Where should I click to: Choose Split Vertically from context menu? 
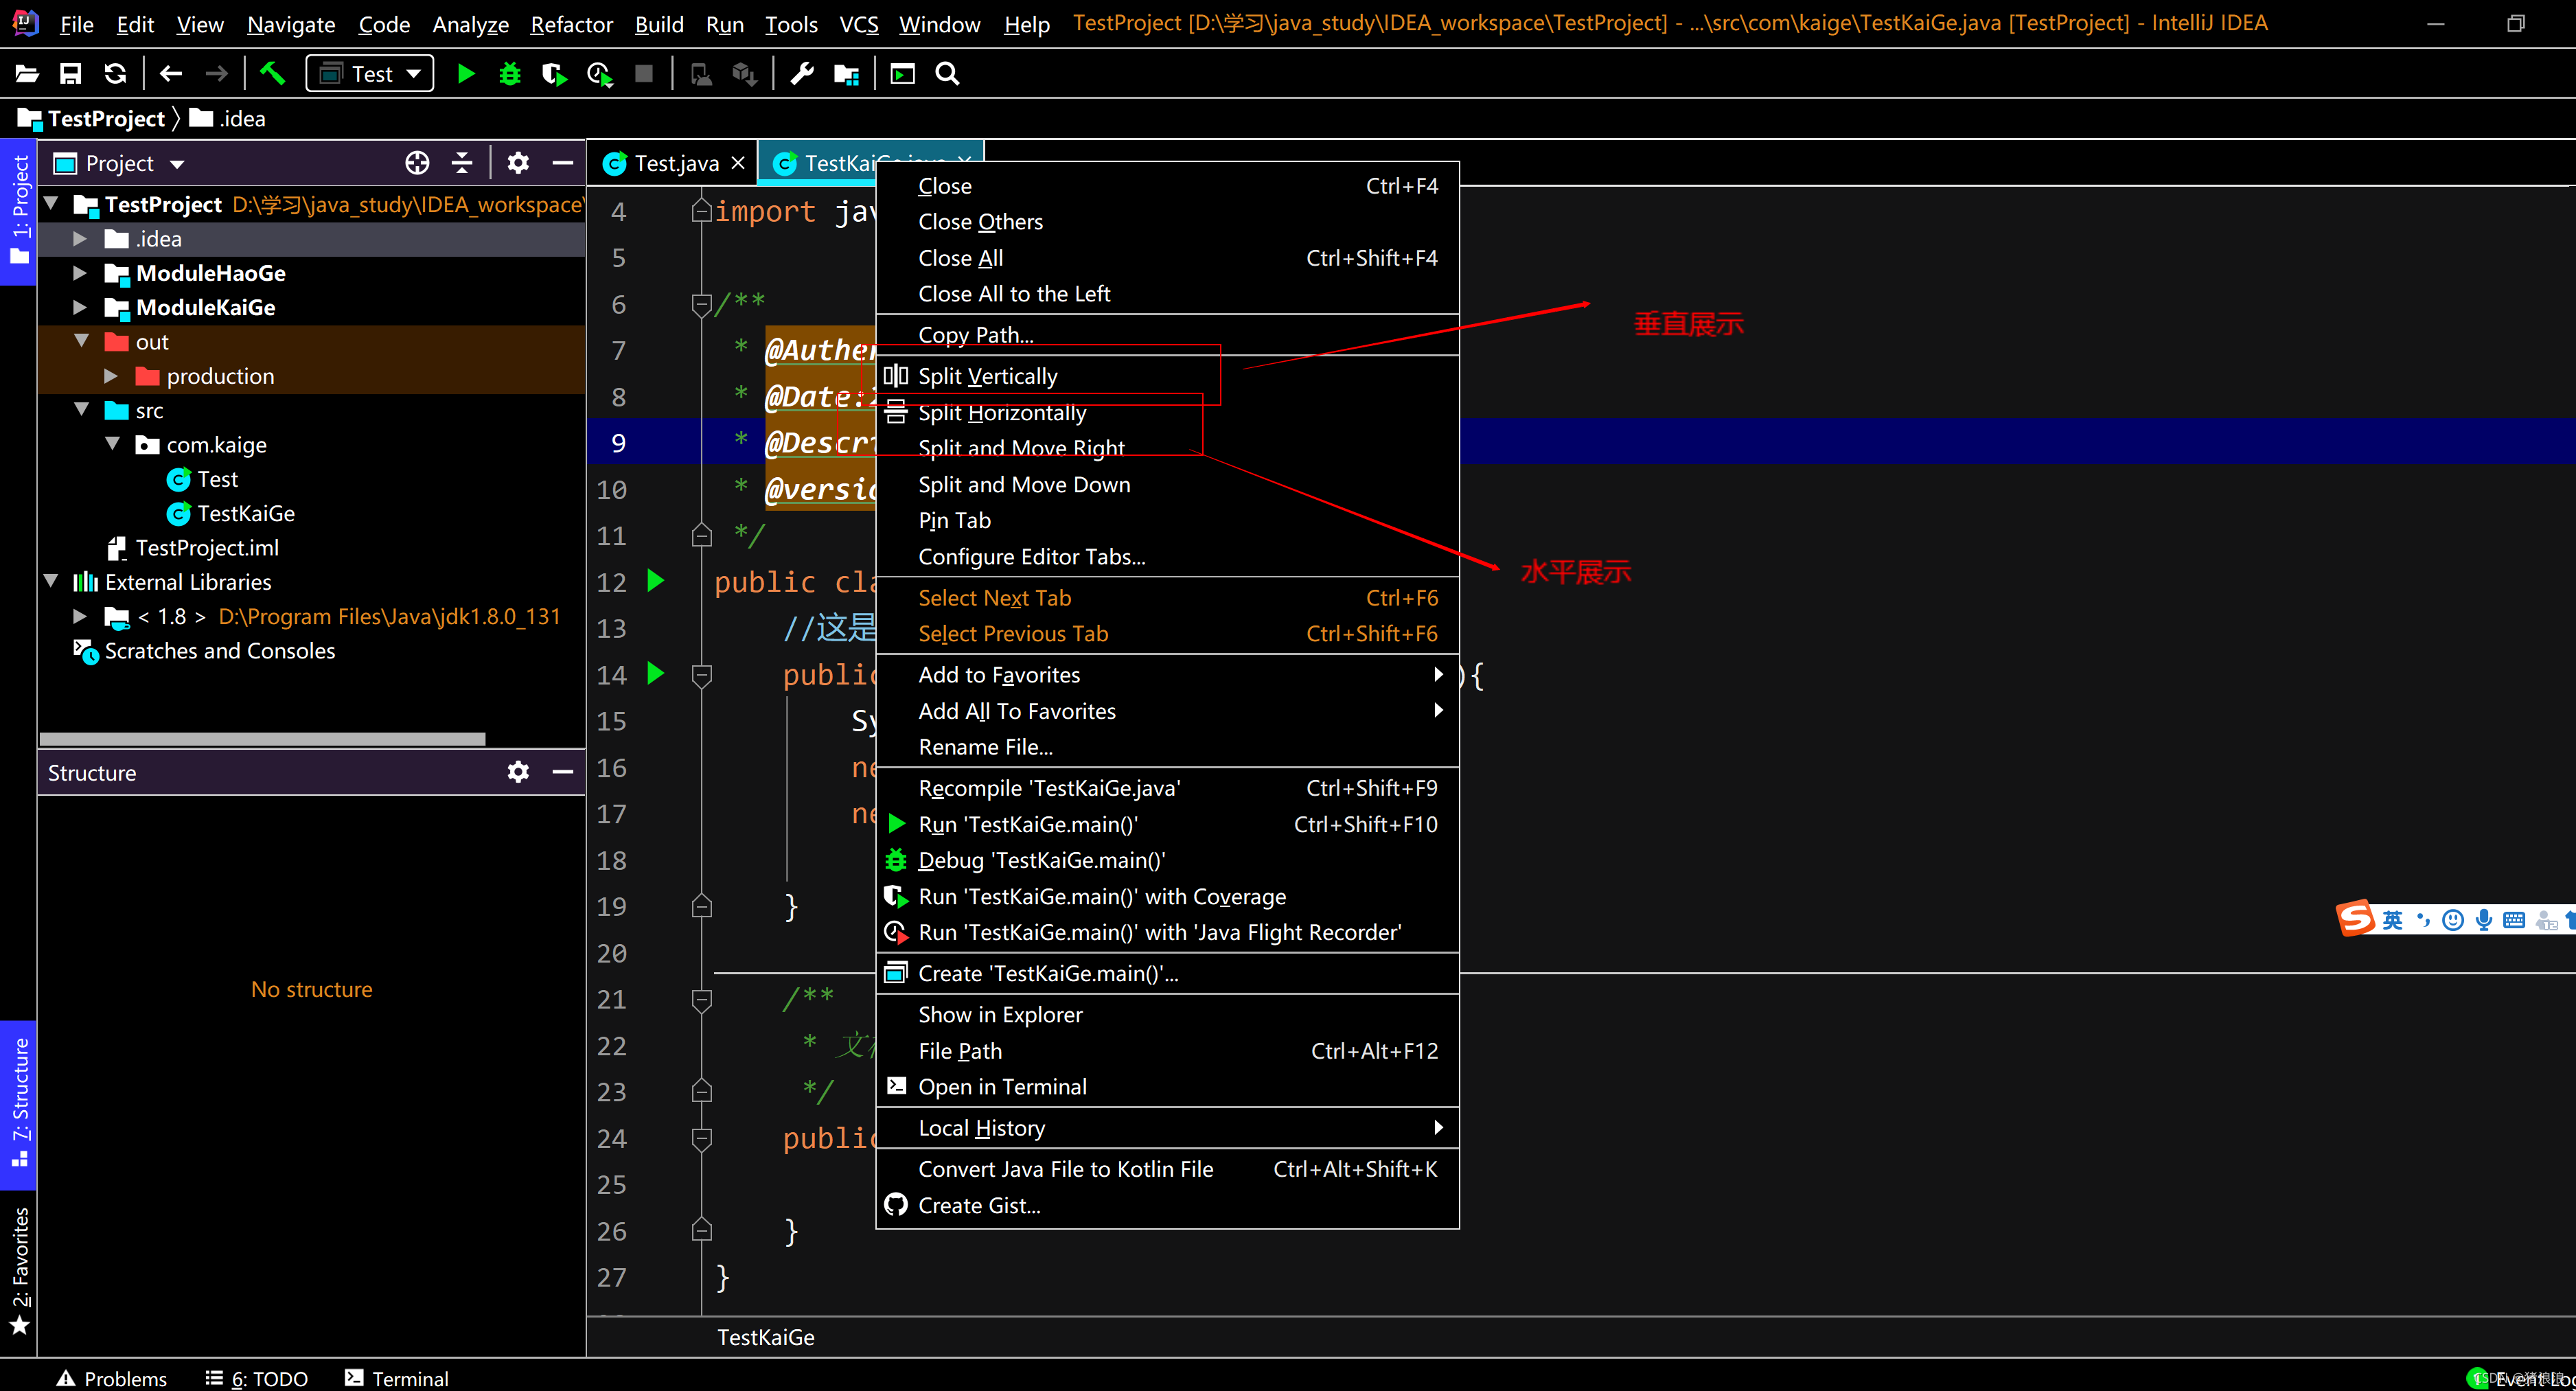tap(1167, 376)
